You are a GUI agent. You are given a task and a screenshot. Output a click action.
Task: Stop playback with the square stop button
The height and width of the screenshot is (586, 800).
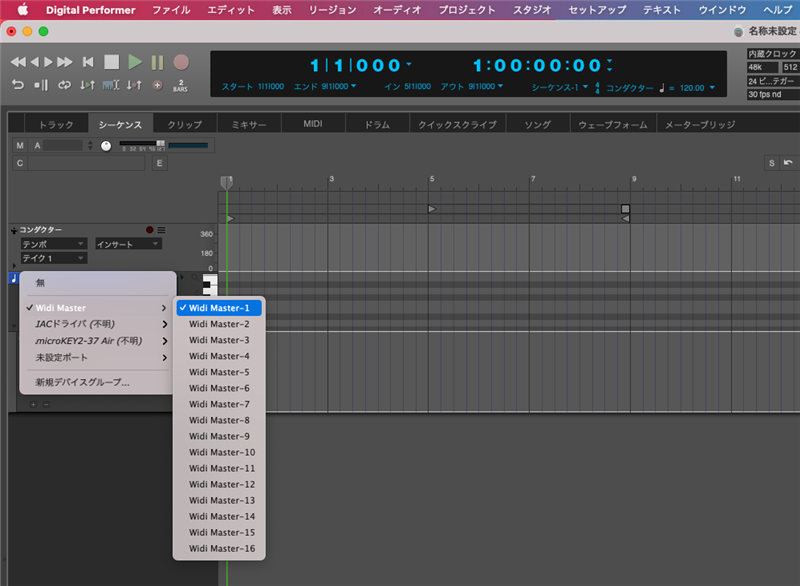pyautogui.click(x=111, y=62)
